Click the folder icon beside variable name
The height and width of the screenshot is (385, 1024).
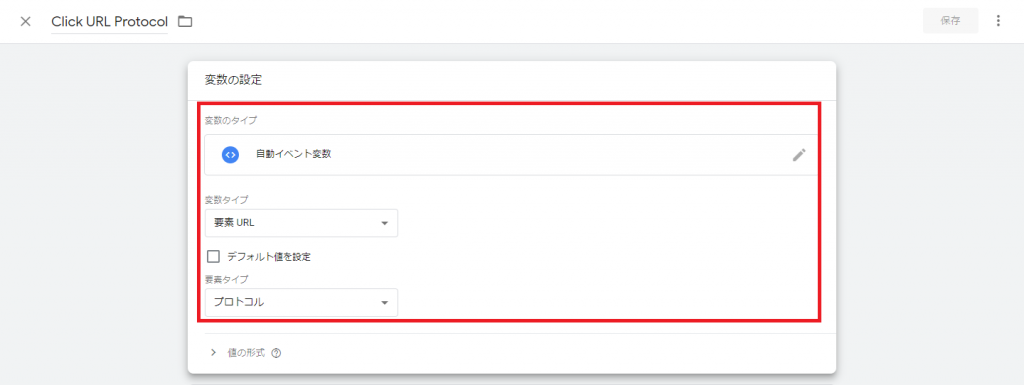point(185,22)
